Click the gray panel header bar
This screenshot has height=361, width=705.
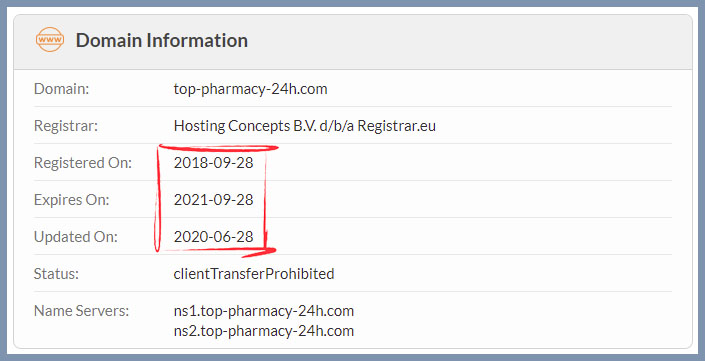tap(353, 41)
